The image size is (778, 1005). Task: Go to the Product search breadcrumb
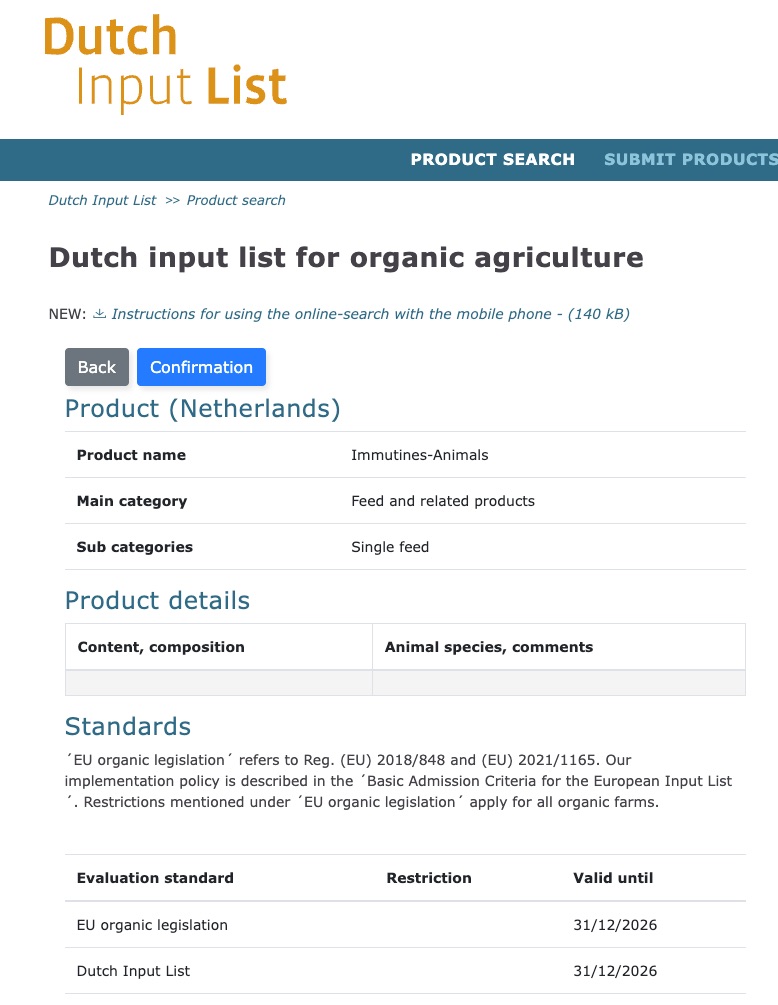pyautogui.click(x=236, y=200)
